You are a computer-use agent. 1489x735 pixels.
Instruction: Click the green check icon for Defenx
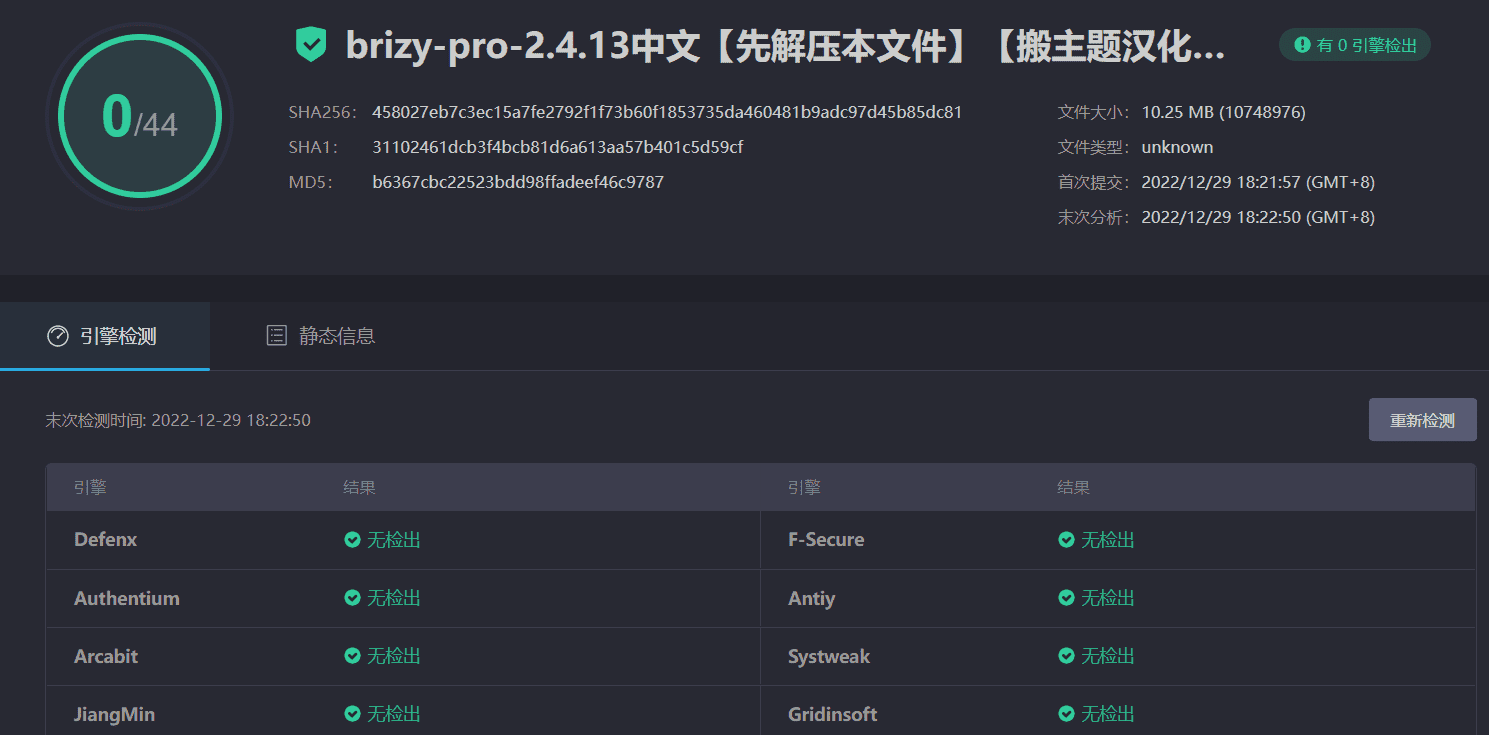pyautogui.click(x=352, y=540)
